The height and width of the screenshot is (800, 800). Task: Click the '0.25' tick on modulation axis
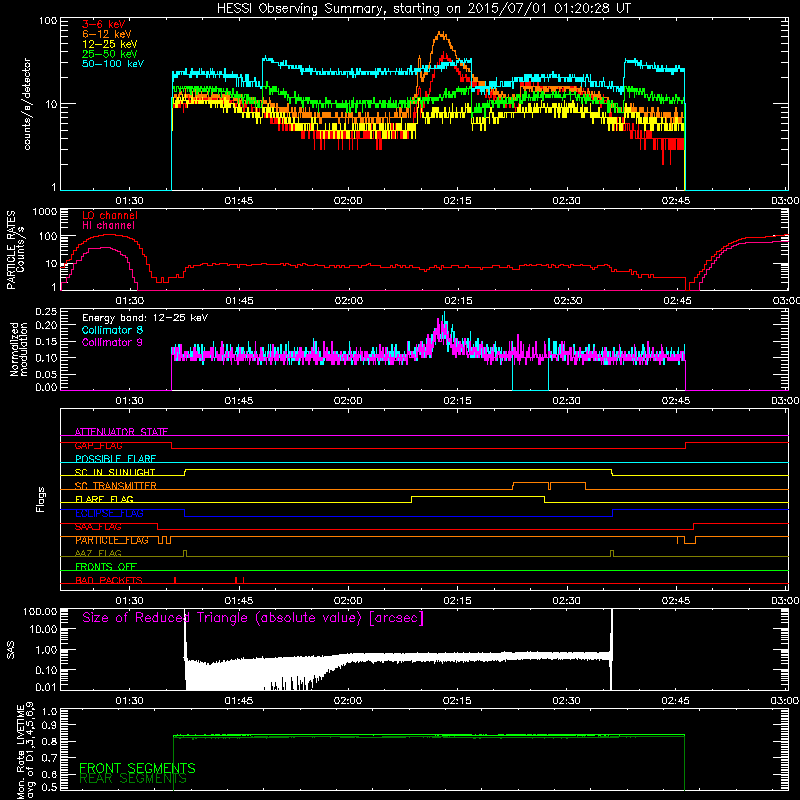[46, 312]
